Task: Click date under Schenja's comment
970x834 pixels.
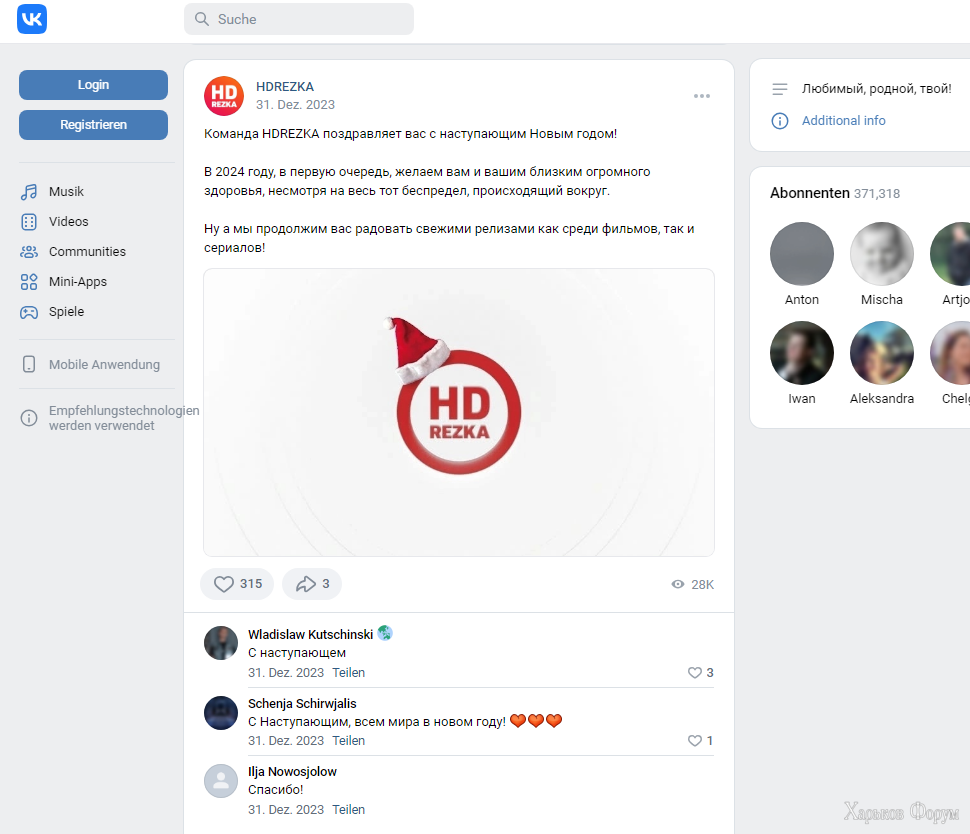Action: tap(286, 741)
